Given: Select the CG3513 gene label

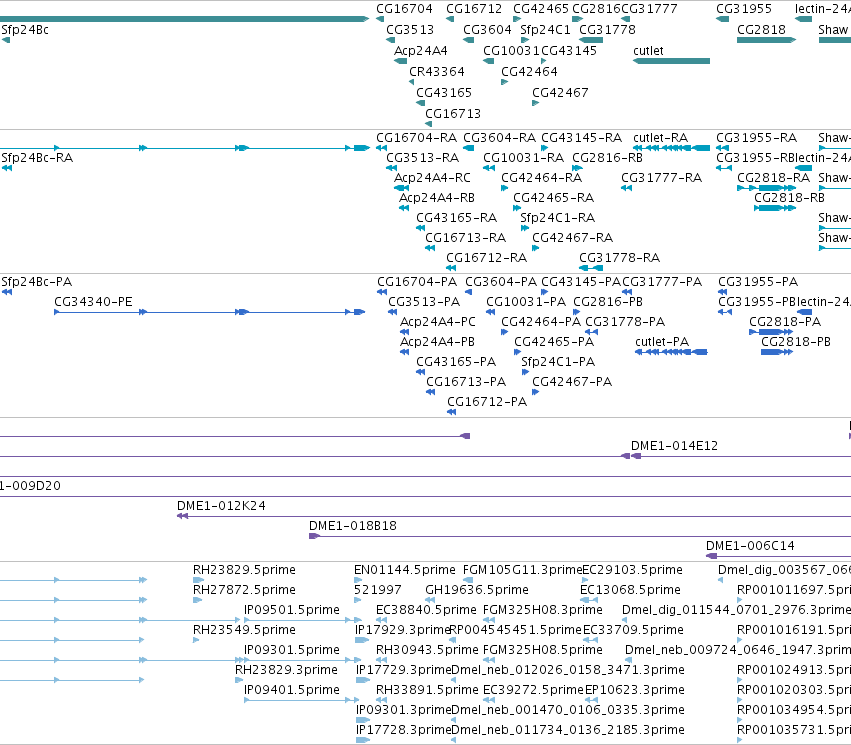Looking at the screenshot, I should [410, 30].
